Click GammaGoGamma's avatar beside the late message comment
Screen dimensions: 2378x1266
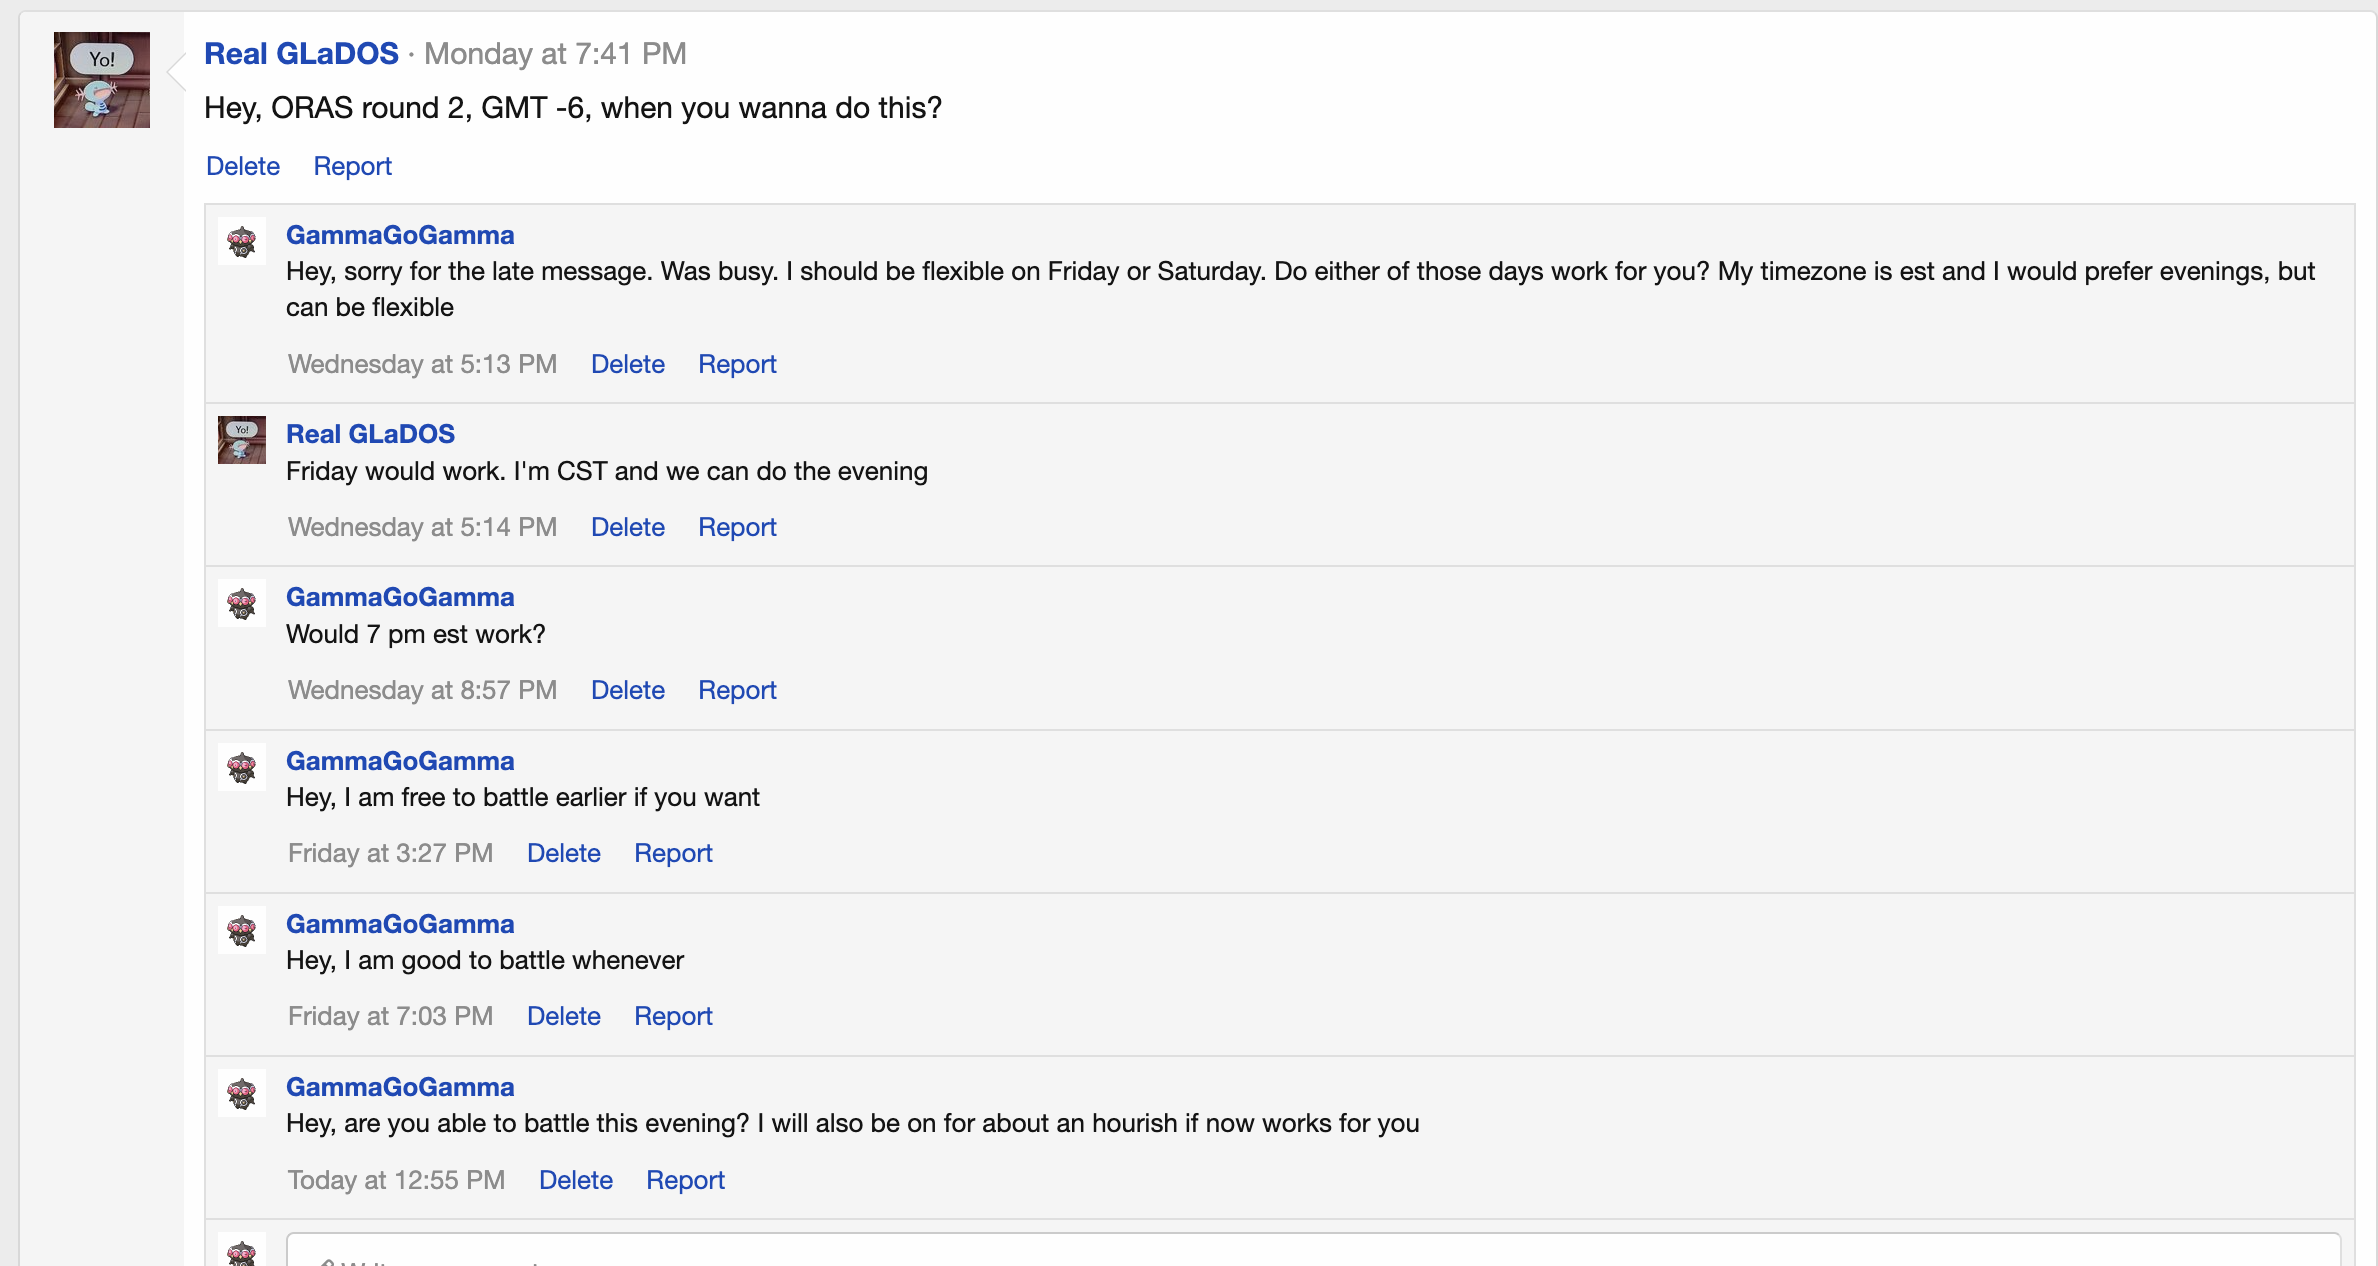[x=242, y=241]
